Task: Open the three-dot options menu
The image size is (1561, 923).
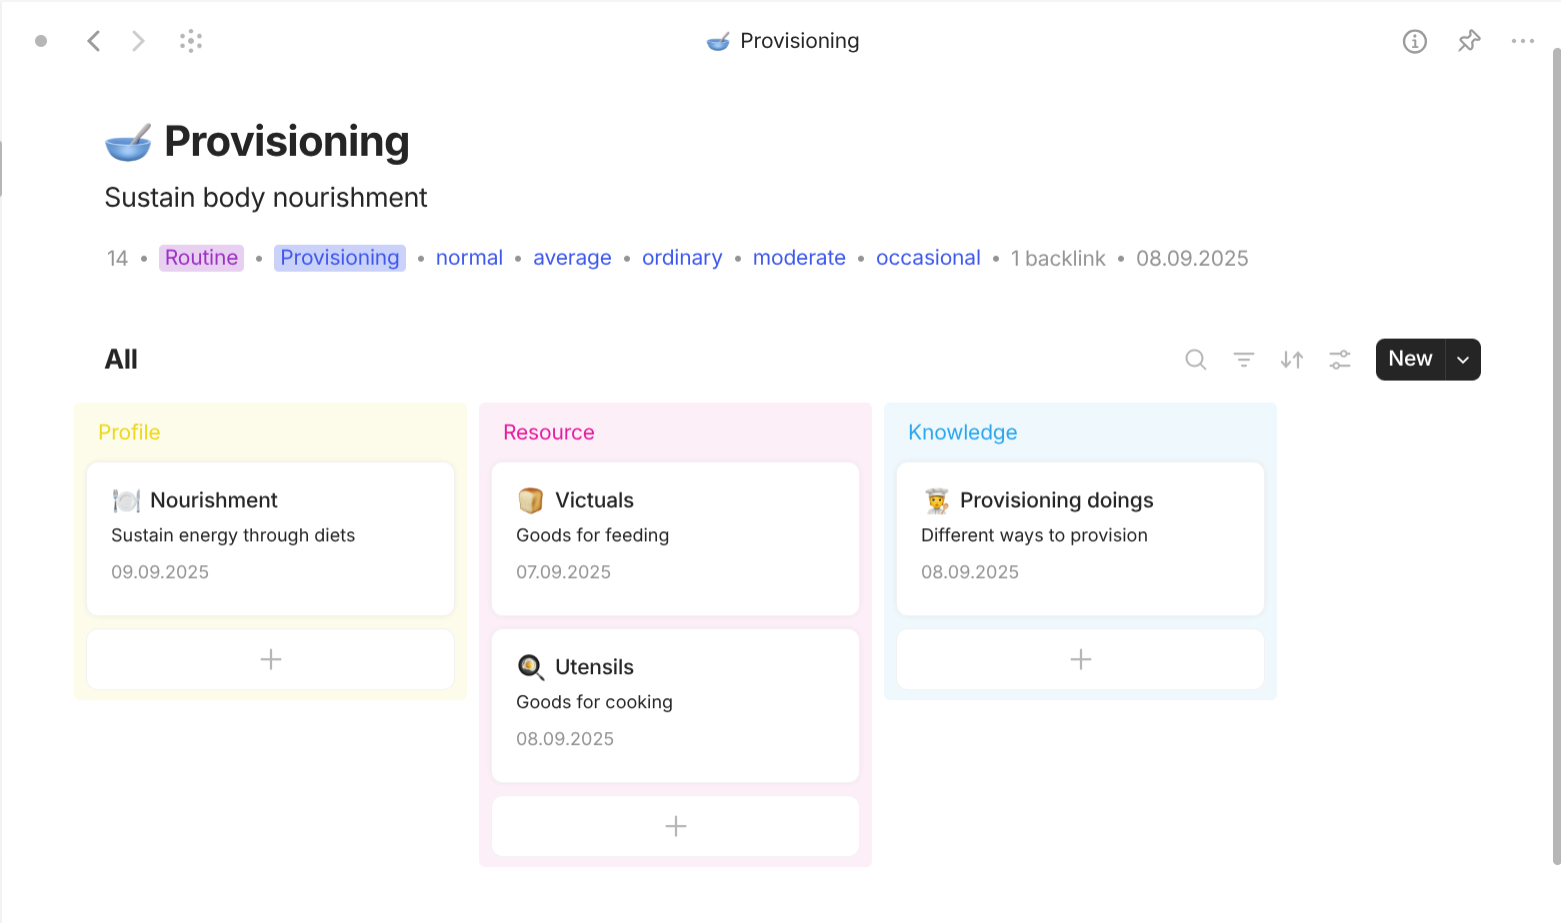Action: [1523, 41]
